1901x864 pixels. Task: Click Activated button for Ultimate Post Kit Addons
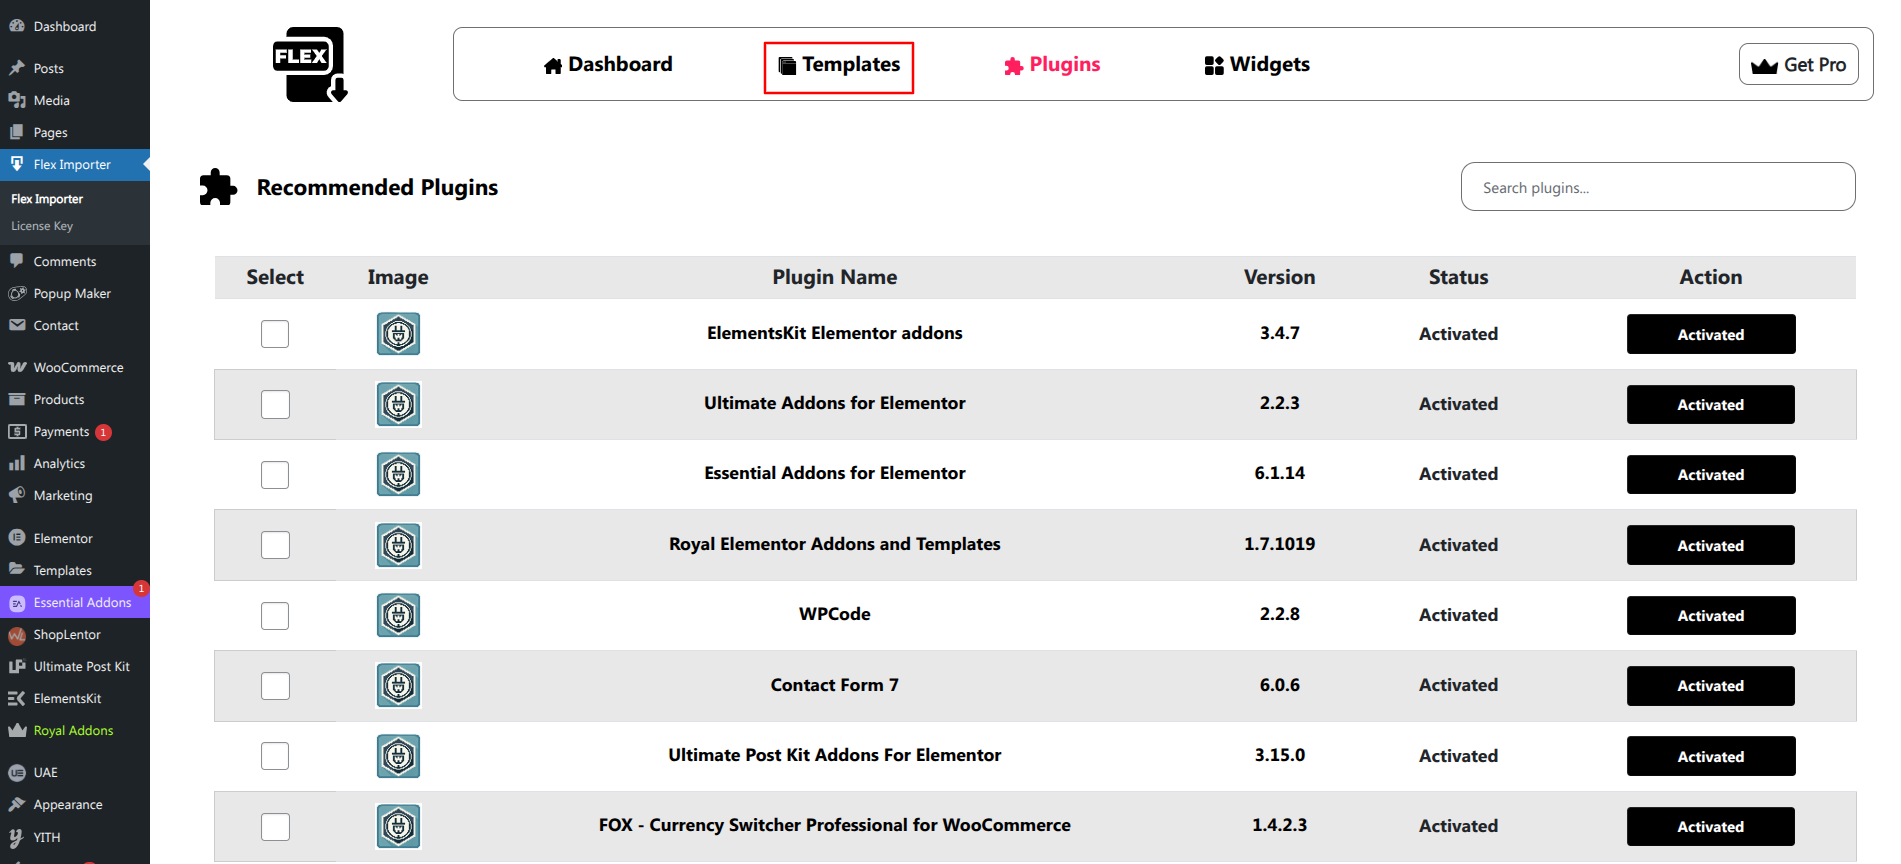(1711, 756)
